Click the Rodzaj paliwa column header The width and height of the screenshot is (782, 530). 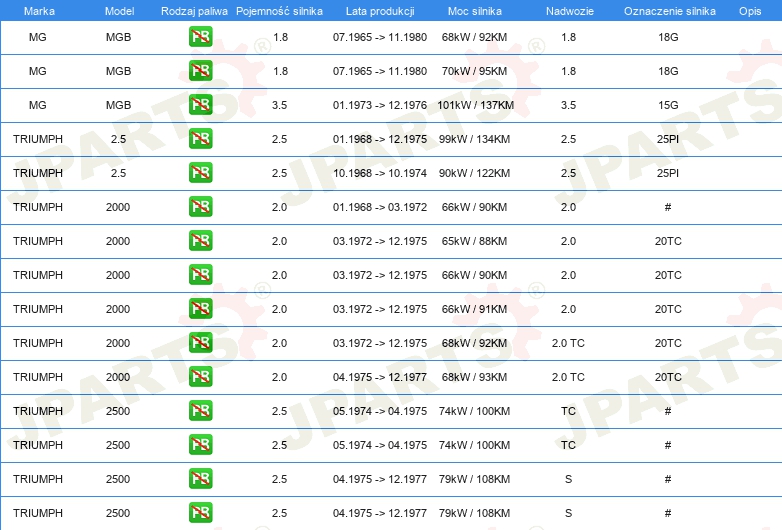tap(194, 11)
